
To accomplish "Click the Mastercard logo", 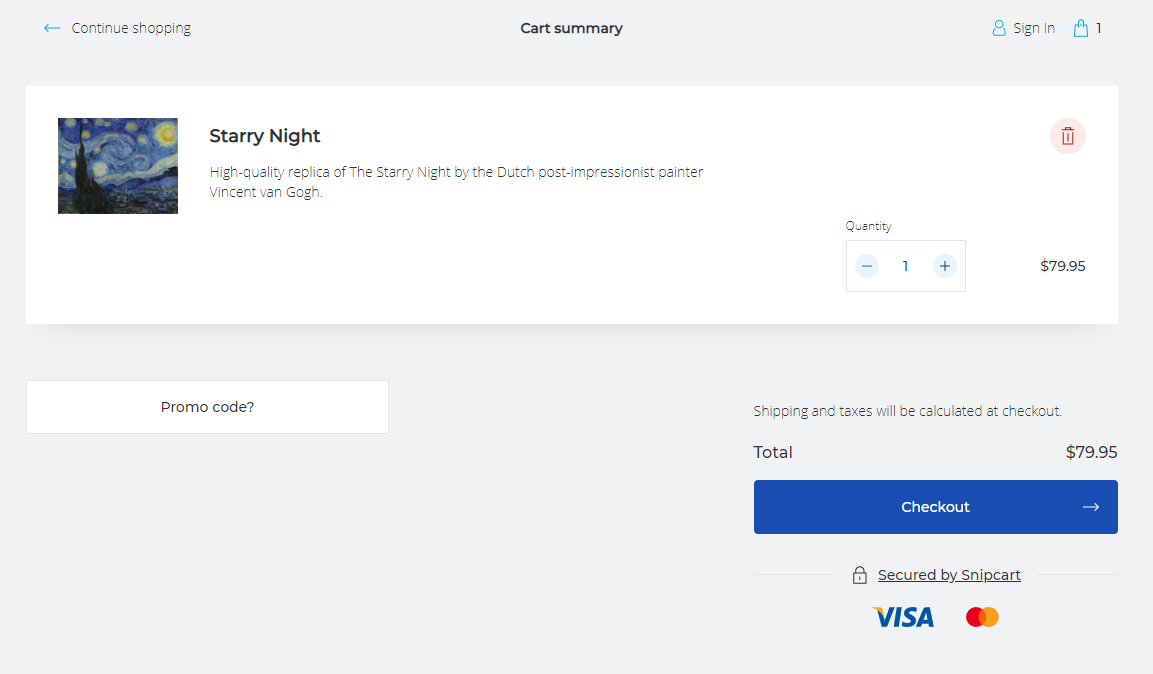I will pos(982,617).
